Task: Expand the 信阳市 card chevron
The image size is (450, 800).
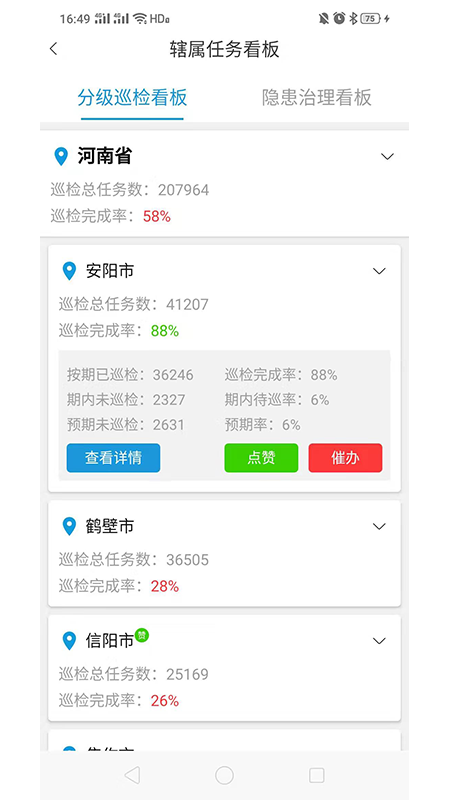Action: [x=379, y=641]
